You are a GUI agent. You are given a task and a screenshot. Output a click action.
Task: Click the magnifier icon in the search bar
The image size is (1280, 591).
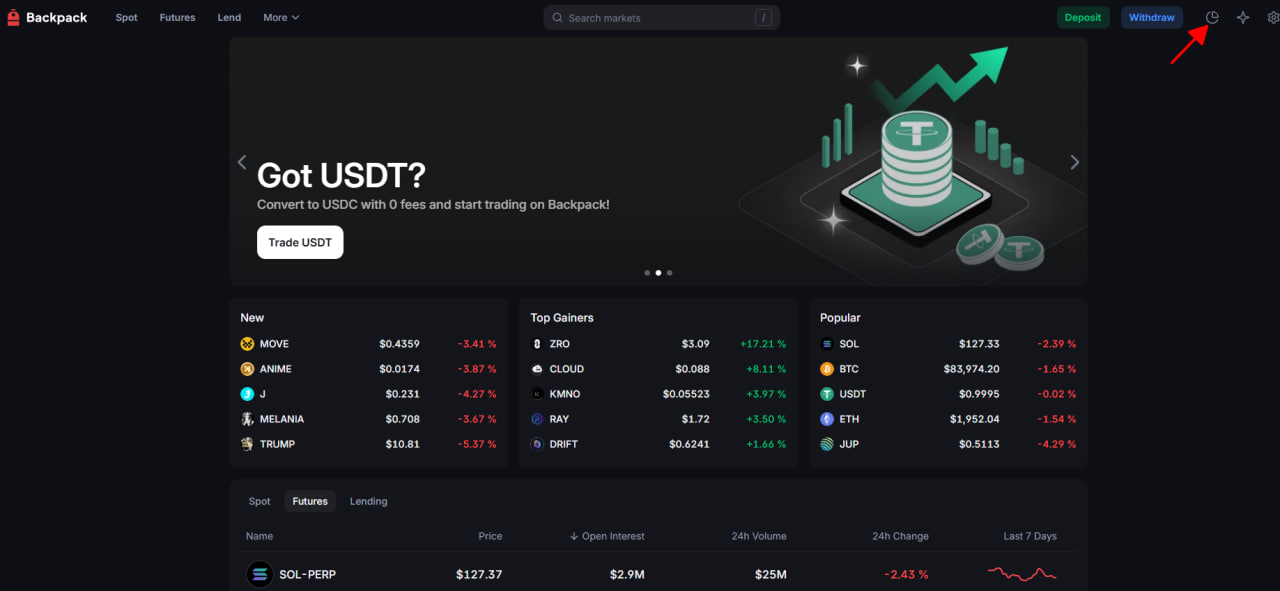click(558, 18)
